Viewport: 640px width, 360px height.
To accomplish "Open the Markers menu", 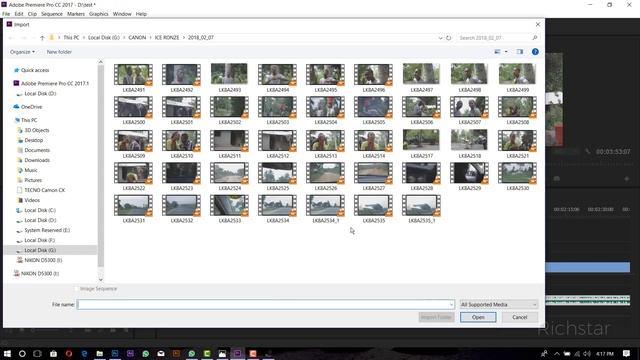I will coord(76,14).
